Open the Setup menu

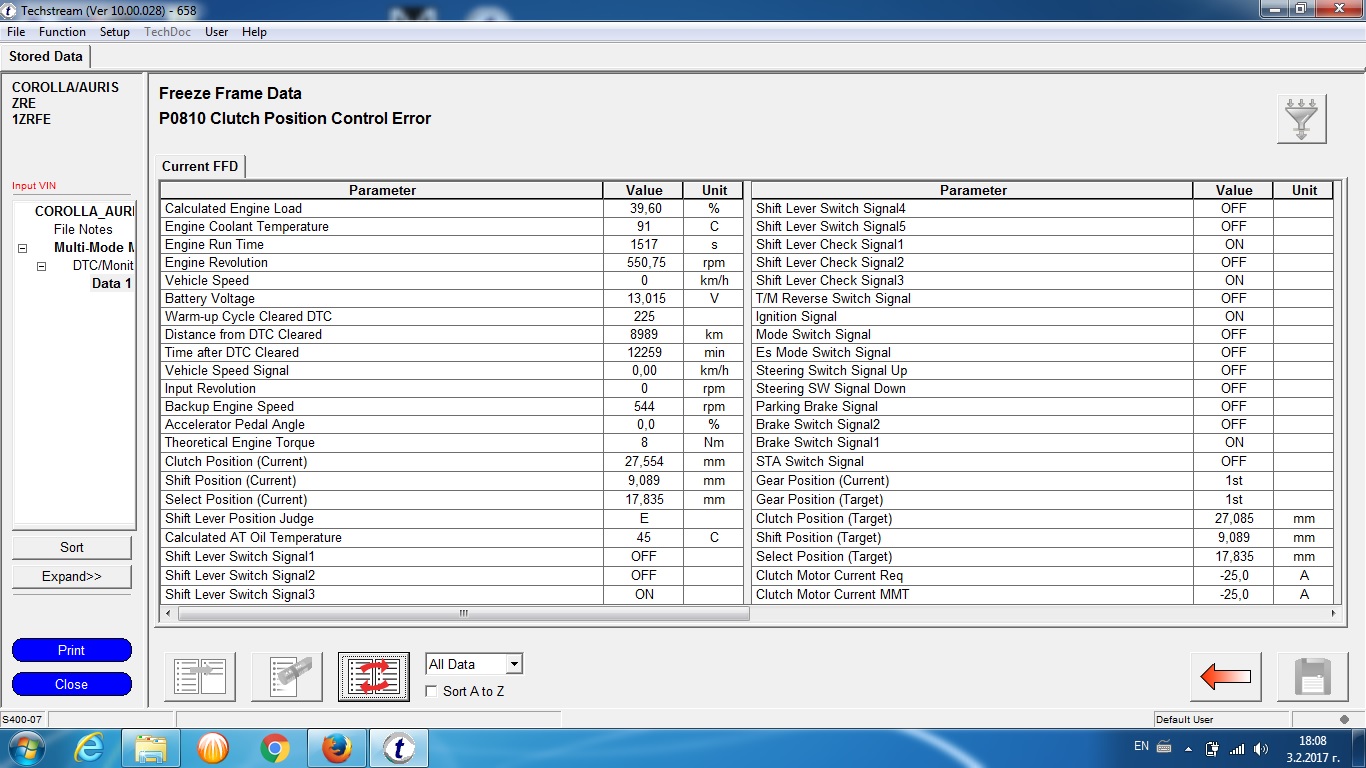[x=114, y=32]
